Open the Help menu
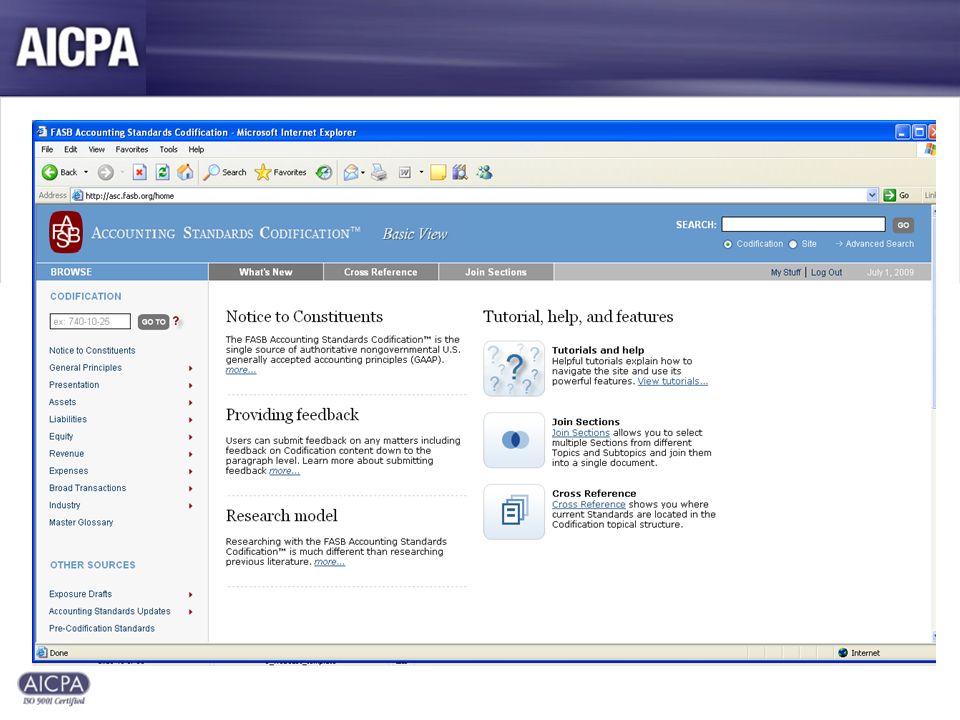Screen dimensions: 960x720 coord(196,149)
